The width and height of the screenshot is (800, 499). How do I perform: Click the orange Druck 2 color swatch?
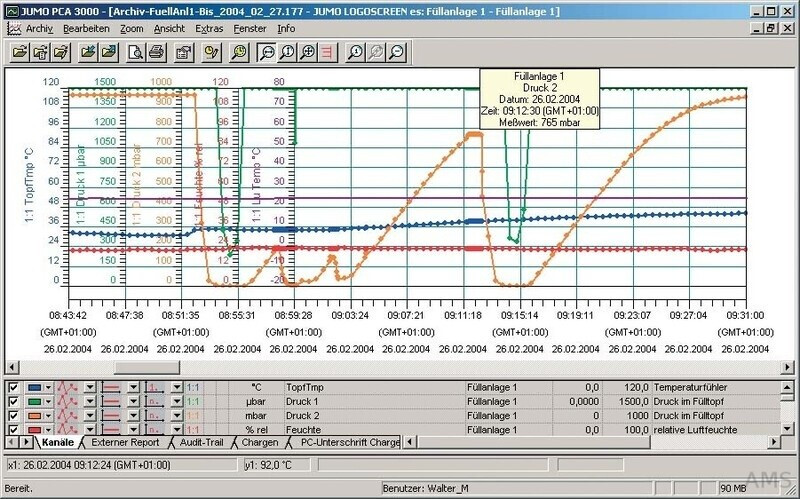point(34,416)
